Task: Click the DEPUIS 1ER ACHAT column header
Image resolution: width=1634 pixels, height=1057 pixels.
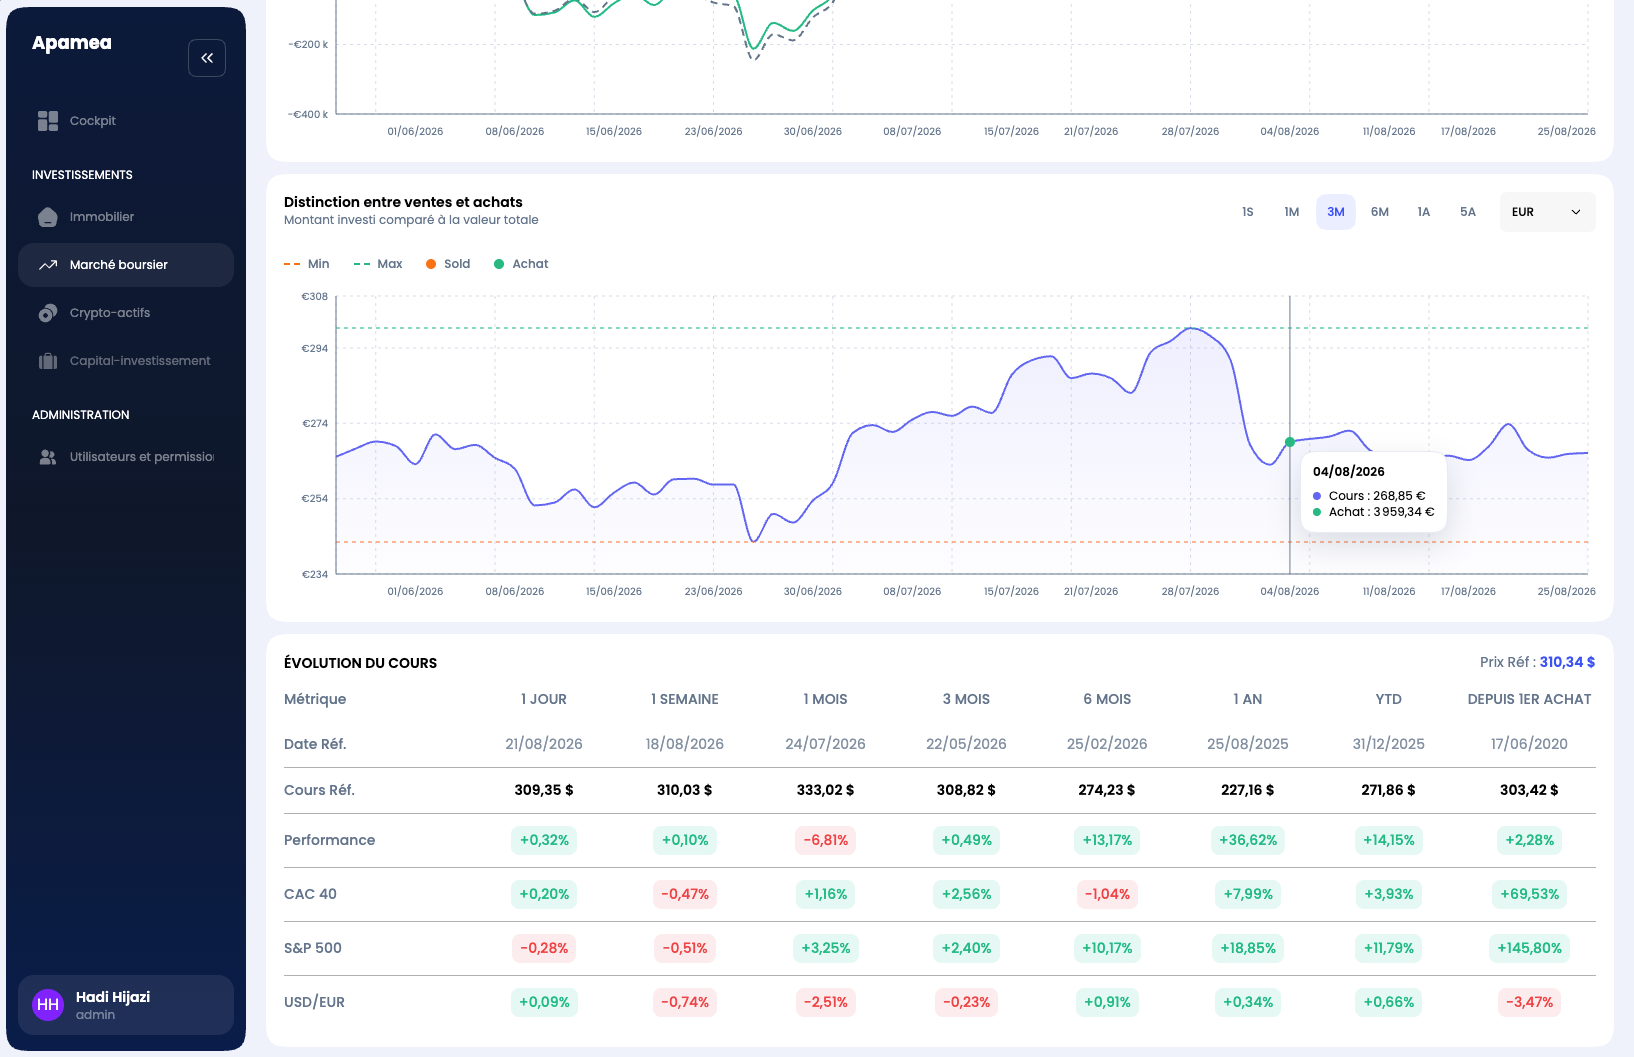Action: point(1529,699)
